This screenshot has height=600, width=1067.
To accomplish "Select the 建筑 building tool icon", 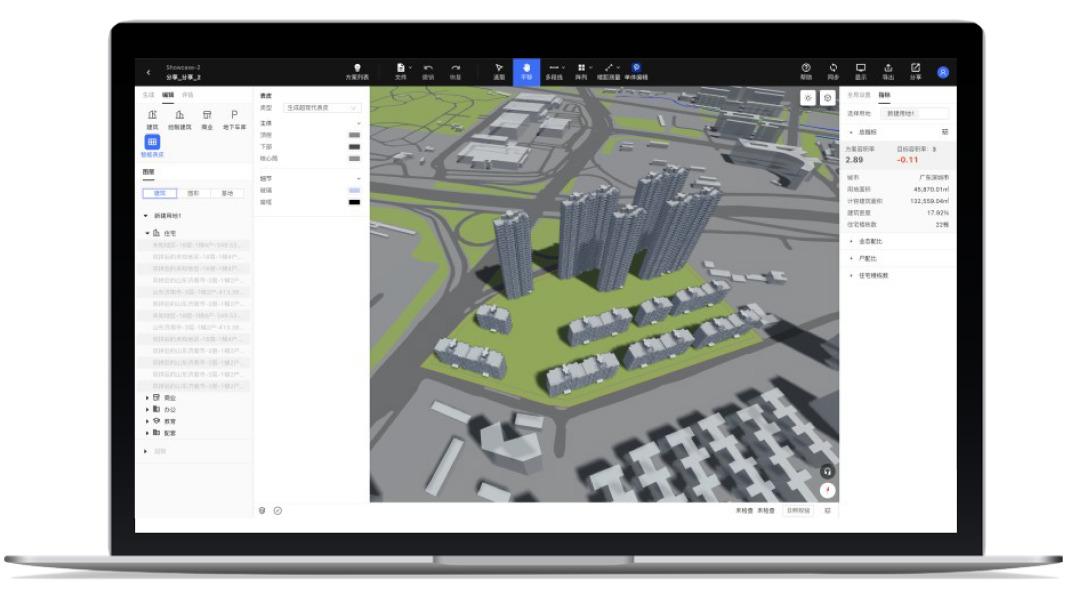I will click(152, 115).
